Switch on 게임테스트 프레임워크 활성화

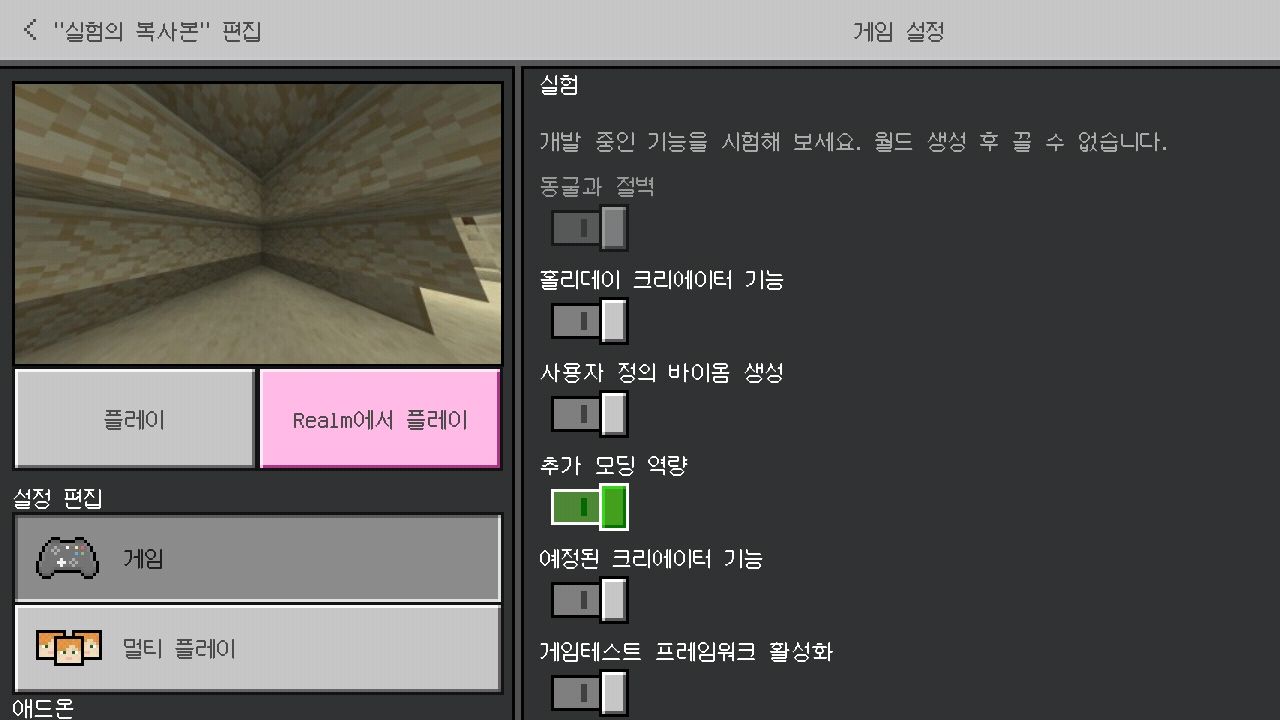589,693
